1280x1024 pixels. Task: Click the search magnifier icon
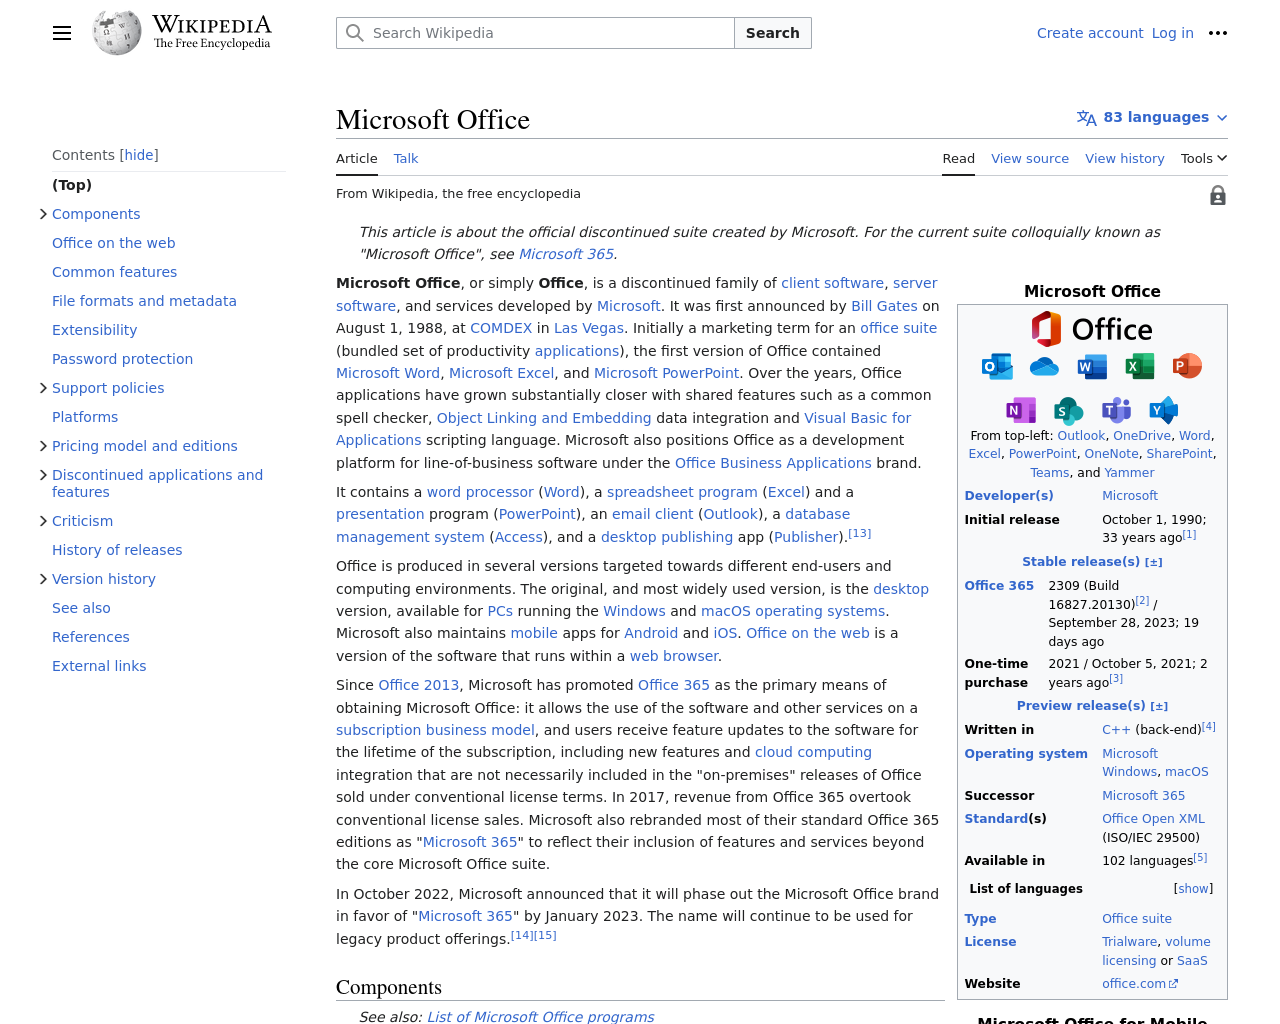(355, 33)
